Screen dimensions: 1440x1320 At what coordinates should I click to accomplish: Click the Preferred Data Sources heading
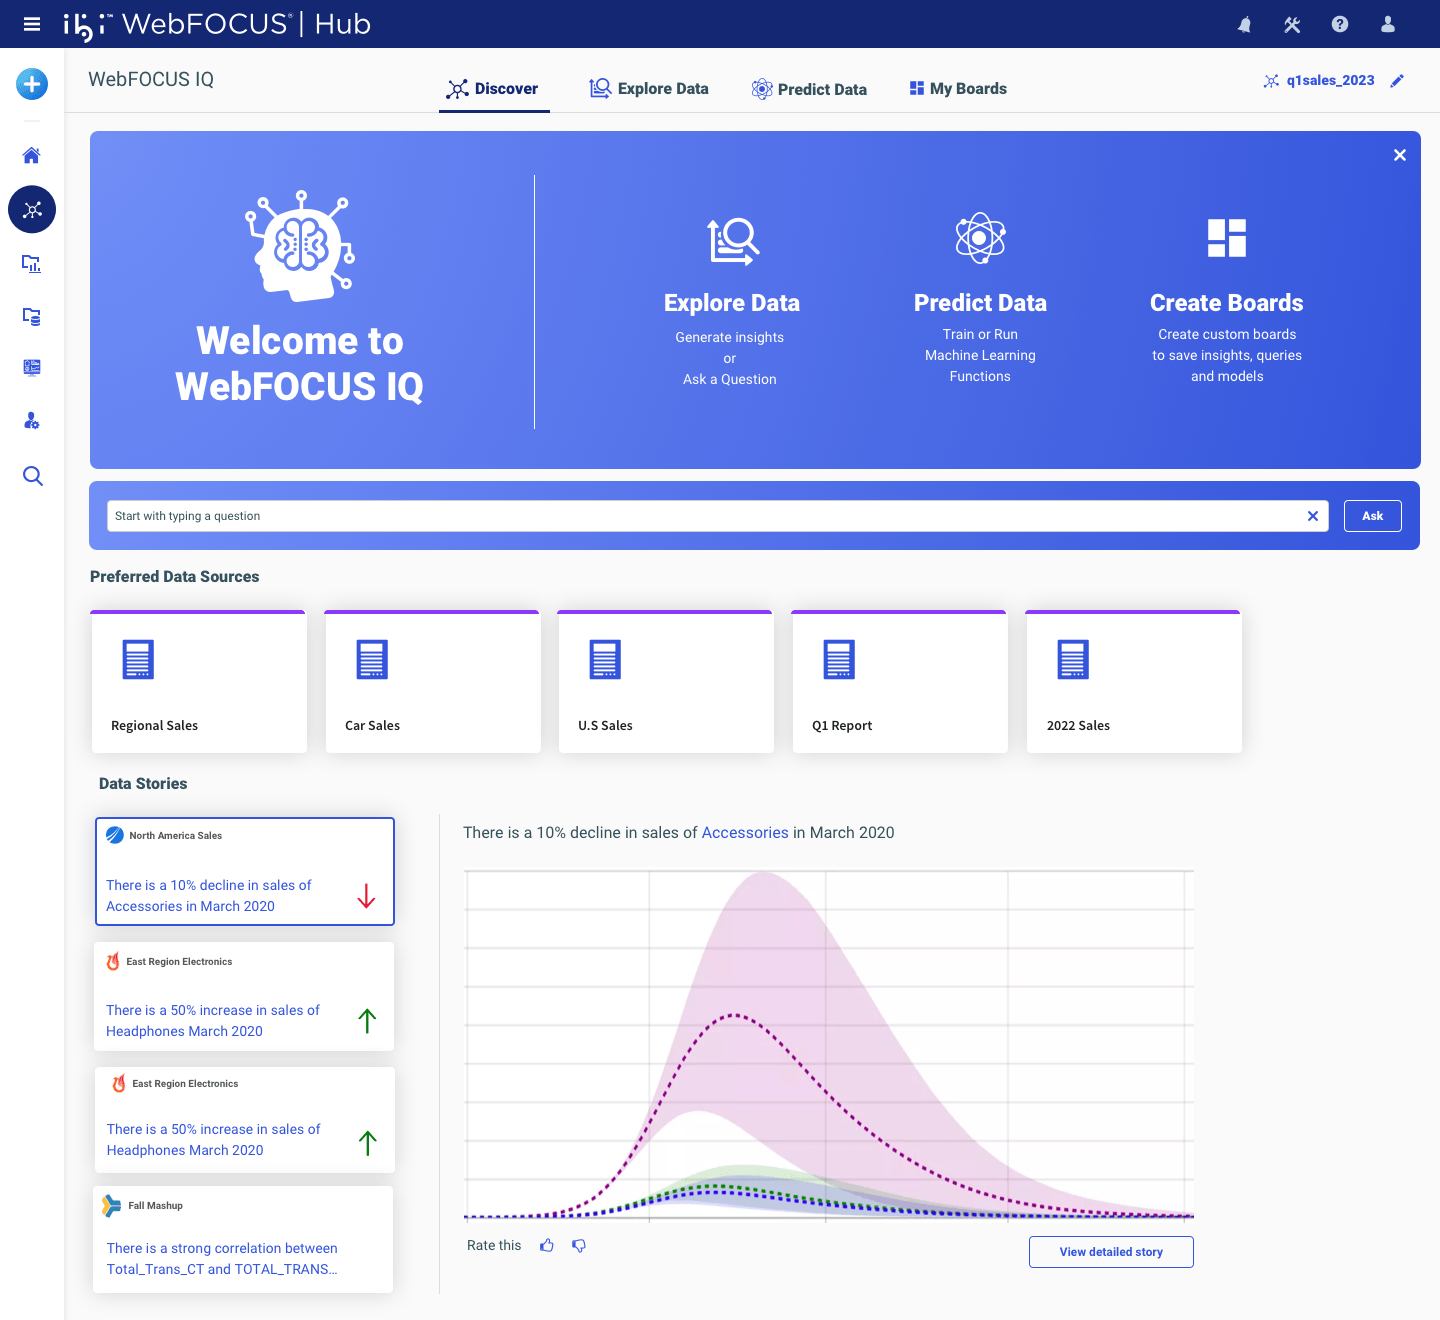click(x=174, y=577)
